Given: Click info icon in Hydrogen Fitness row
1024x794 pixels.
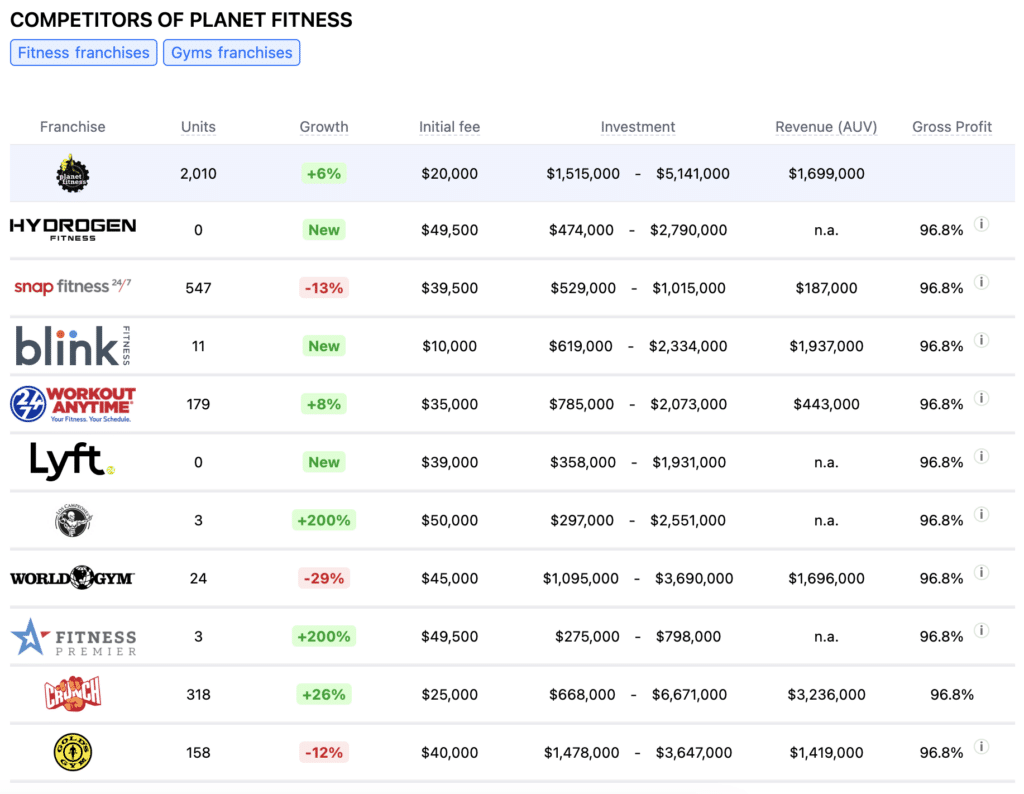Looking at the screenshot, I should [981, 224].
